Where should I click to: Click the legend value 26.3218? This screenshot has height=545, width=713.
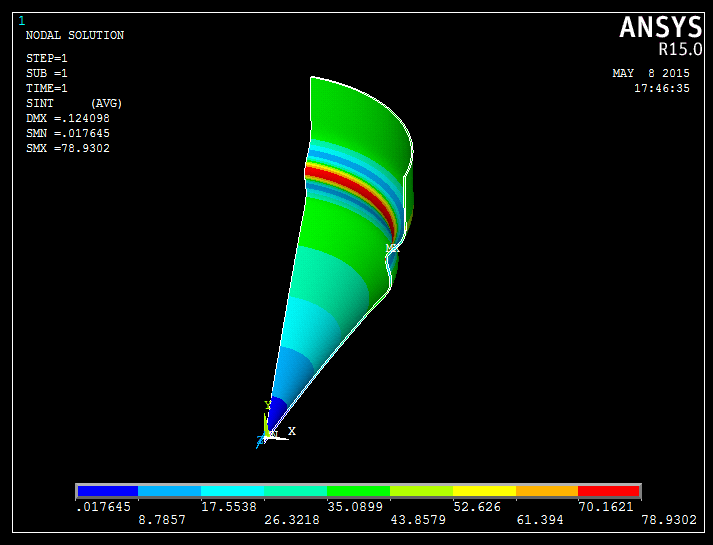click(292, 520)
